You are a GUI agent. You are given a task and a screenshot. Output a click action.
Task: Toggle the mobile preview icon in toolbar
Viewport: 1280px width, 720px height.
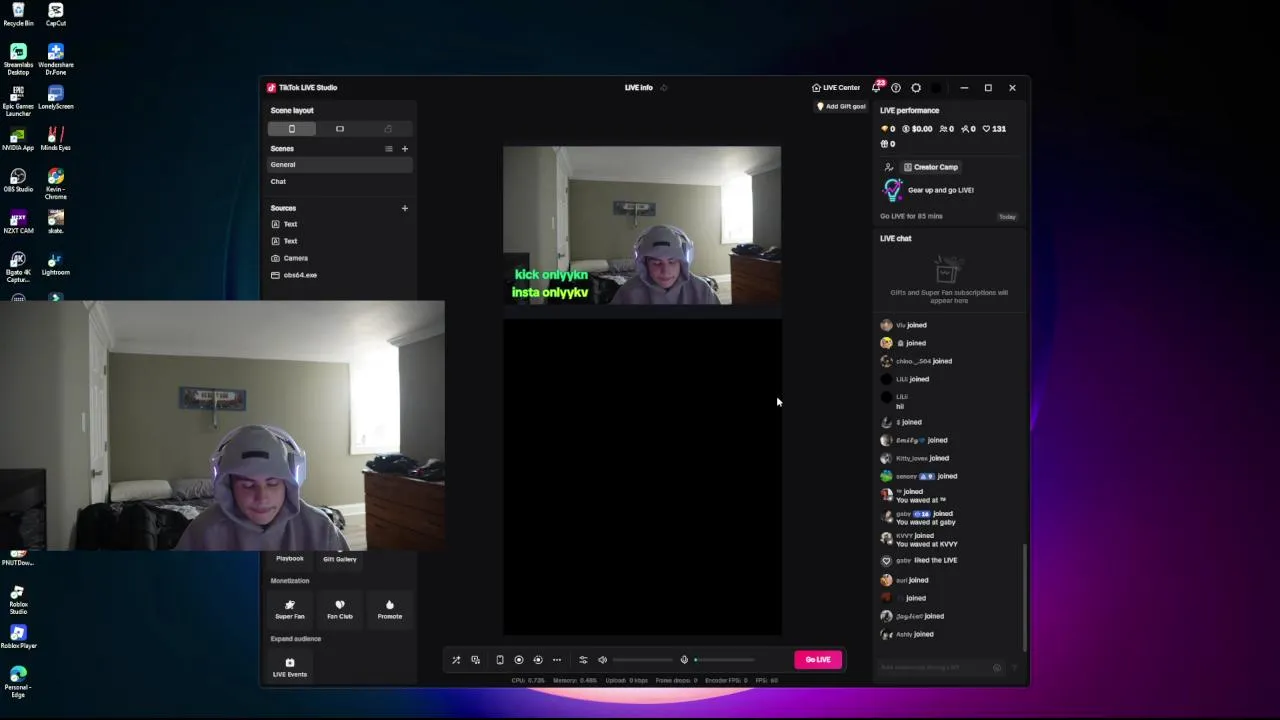click(x=500, y=660)
